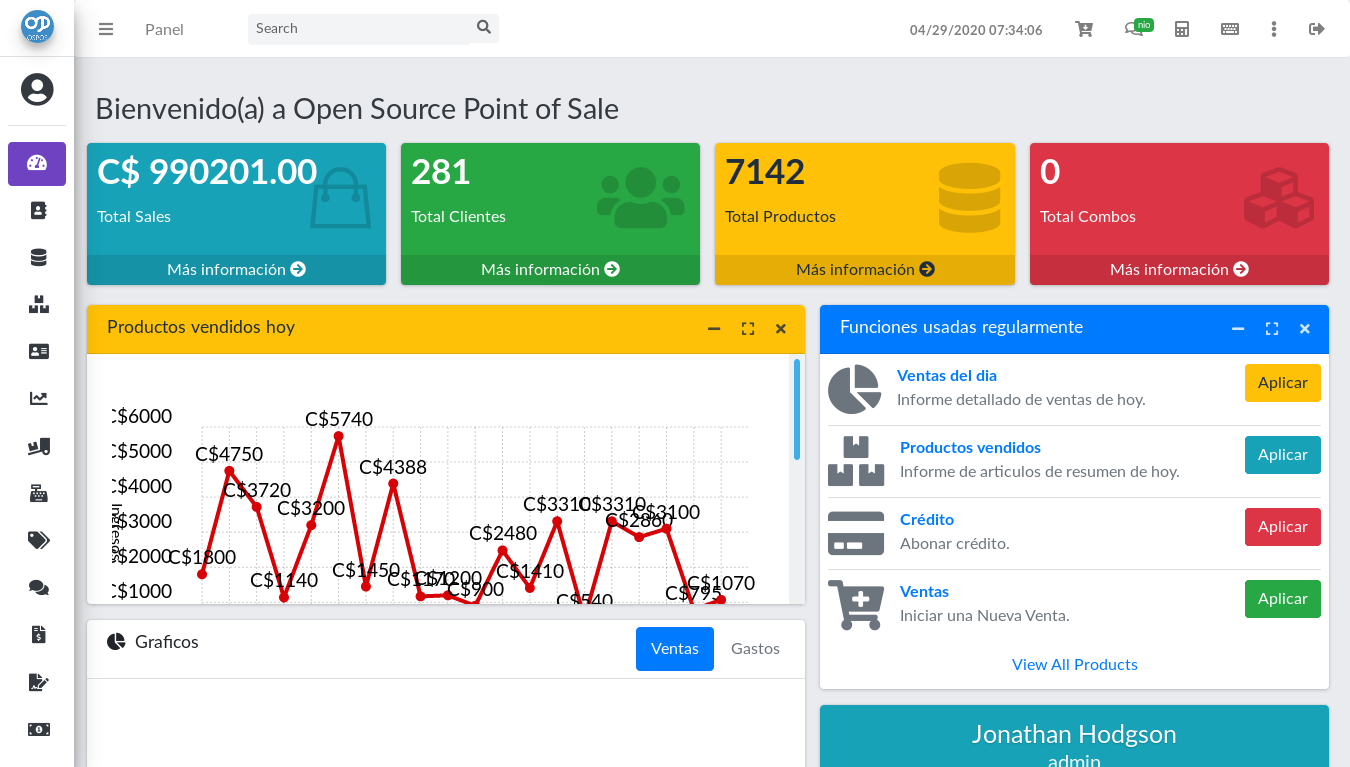Click the messages icon showing 'nio' badge
Image resolution: width=1350 pixels, height=767 pixels.
point(1135,29)
